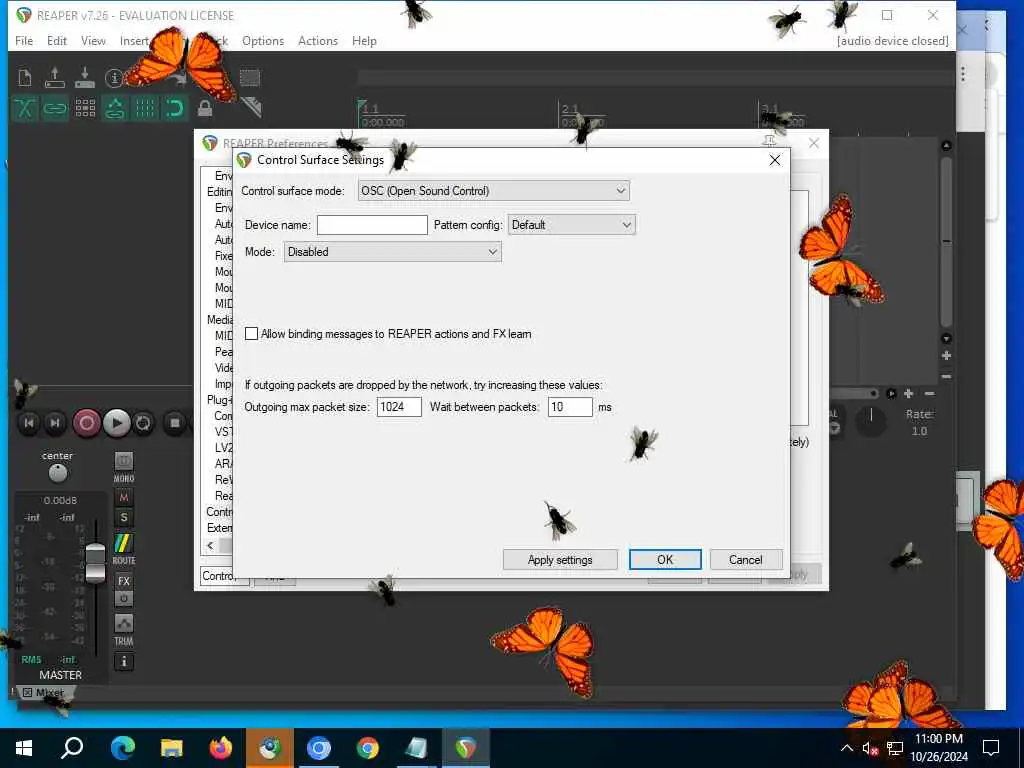1024x768 pixels.
Task: Click the Save project toolbar icon
Action: (x=85, y=78)
